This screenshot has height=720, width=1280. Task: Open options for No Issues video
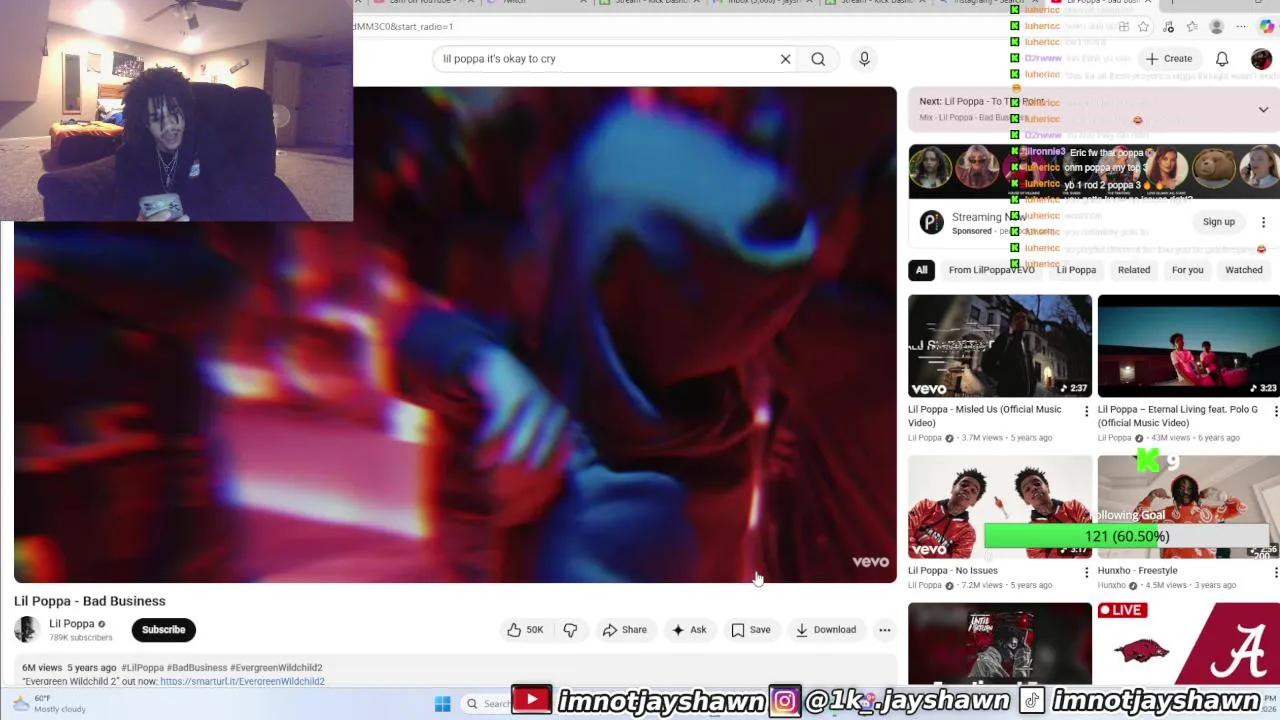[1086, 572]
